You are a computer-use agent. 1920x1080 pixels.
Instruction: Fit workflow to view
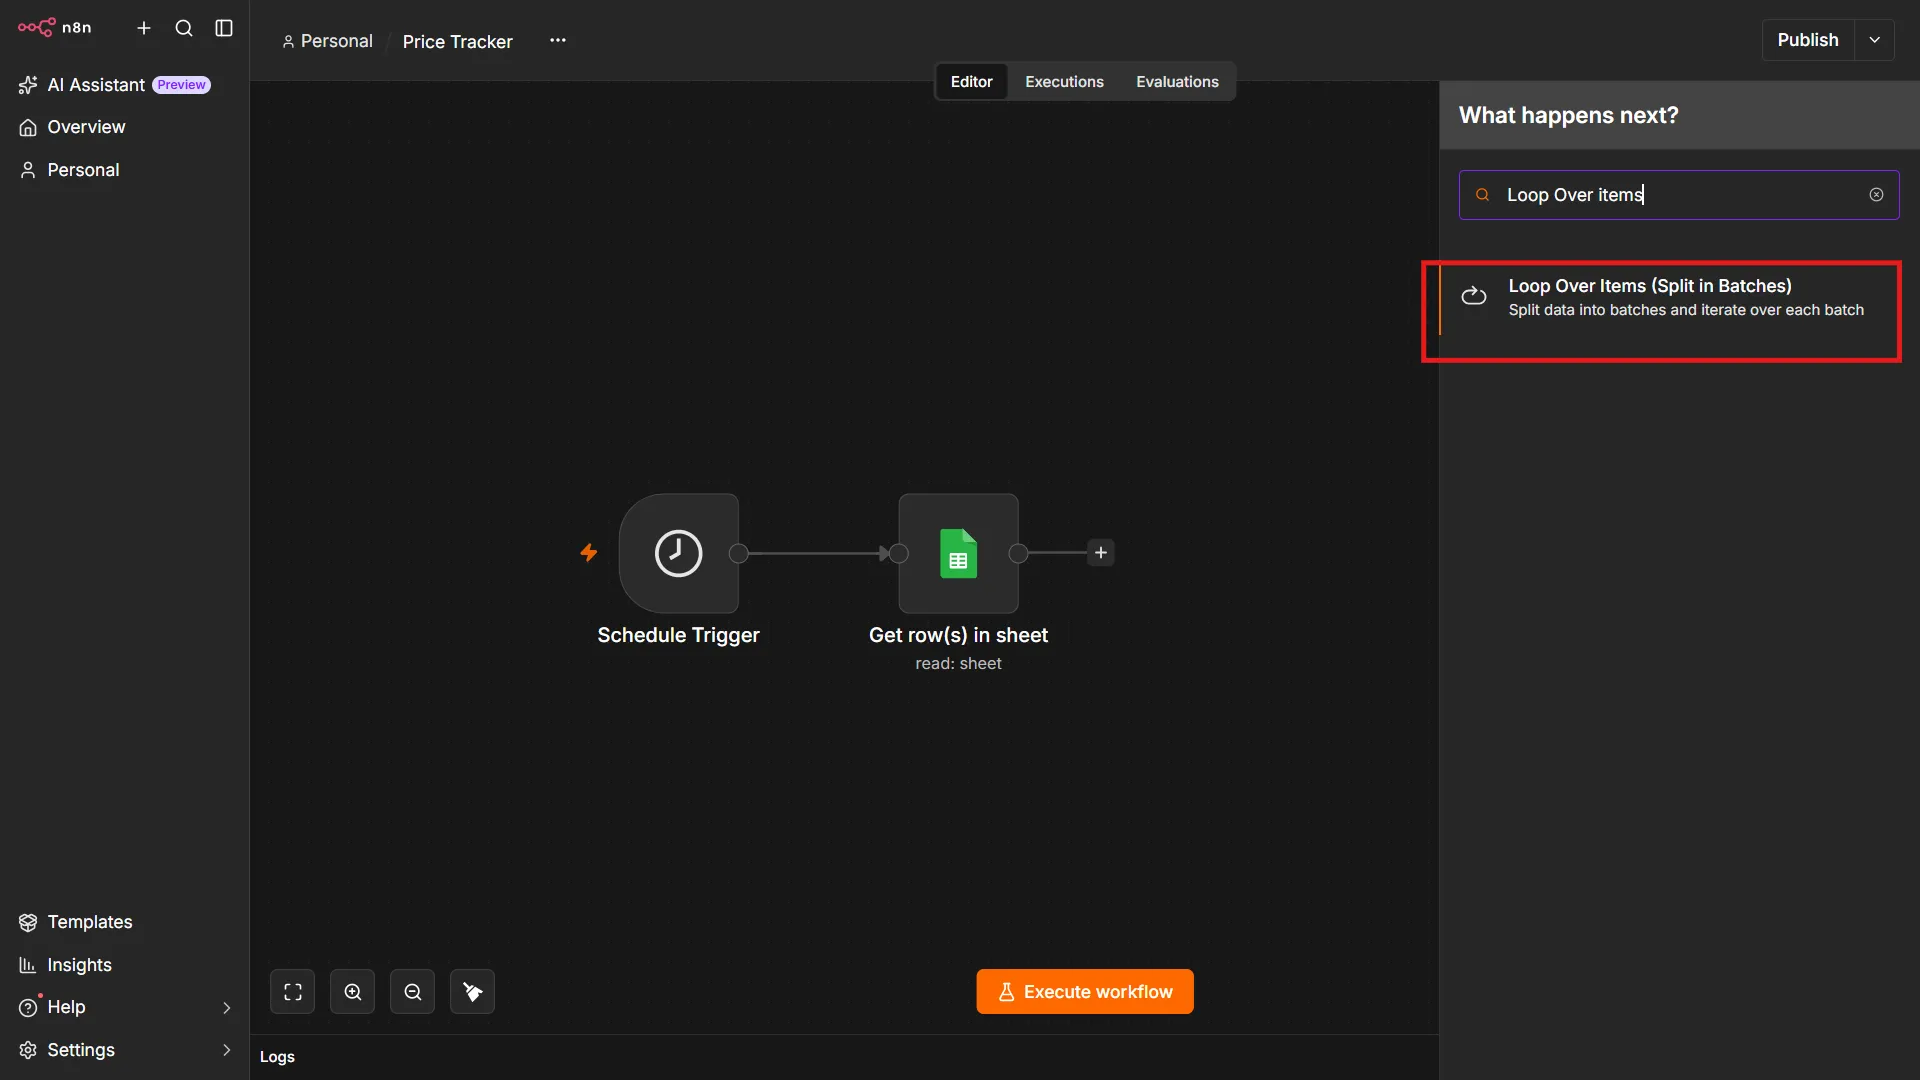(x=292, y=991)
